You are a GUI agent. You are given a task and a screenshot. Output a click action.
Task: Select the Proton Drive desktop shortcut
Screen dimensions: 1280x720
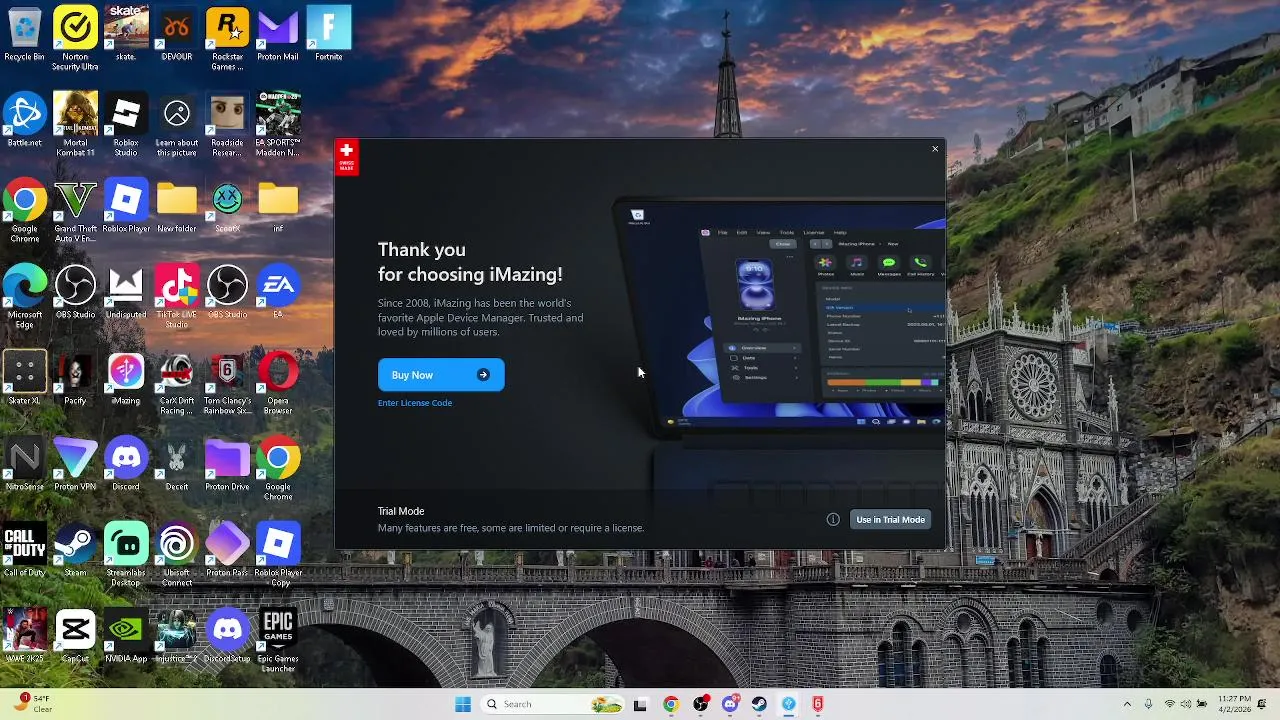[x=227, y=465]
